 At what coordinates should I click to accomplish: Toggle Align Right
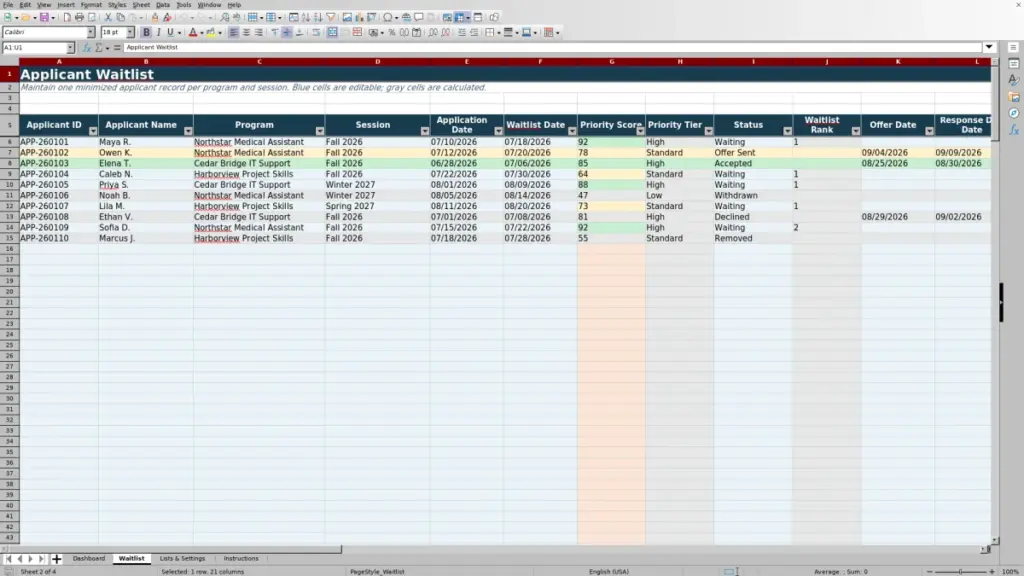point(259,33)
